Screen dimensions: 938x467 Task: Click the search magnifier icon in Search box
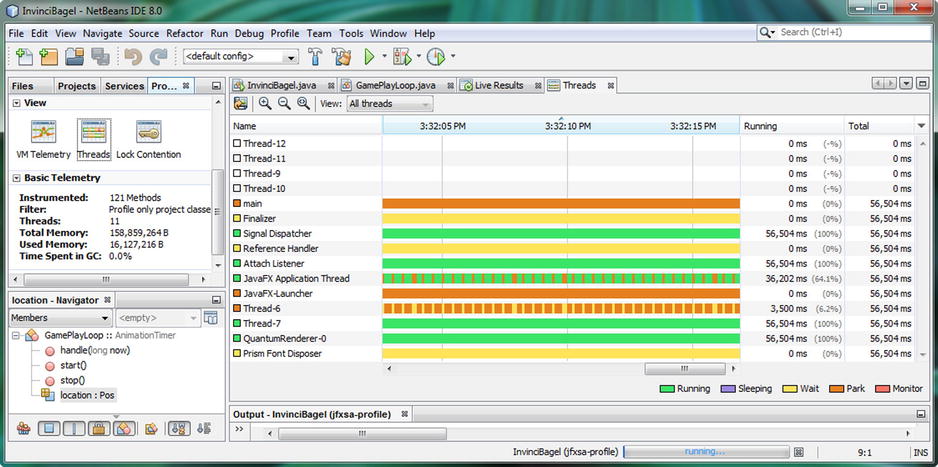click(766, 32)
